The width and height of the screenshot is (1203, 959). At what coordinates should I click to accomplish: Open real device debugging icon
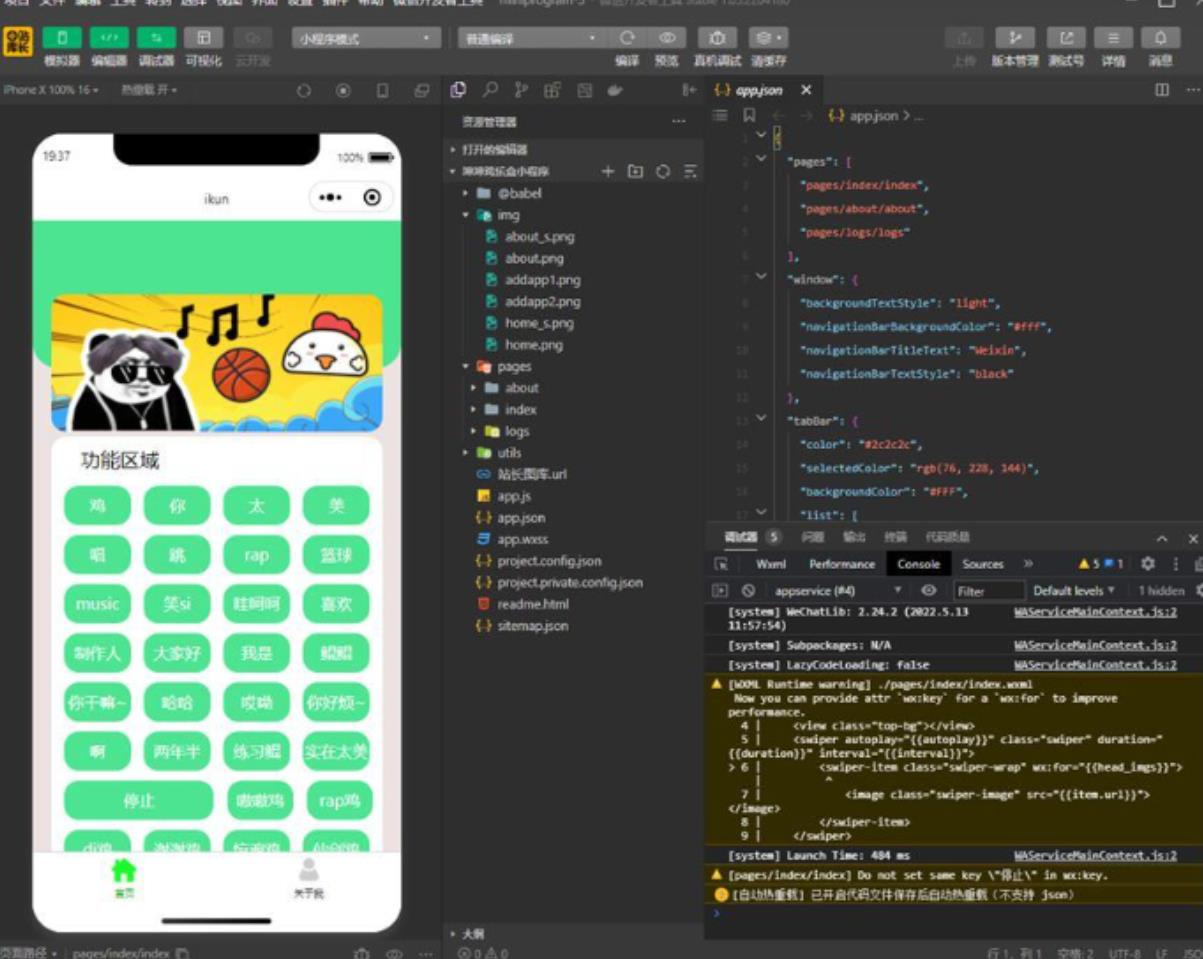[x=717, y=38]
